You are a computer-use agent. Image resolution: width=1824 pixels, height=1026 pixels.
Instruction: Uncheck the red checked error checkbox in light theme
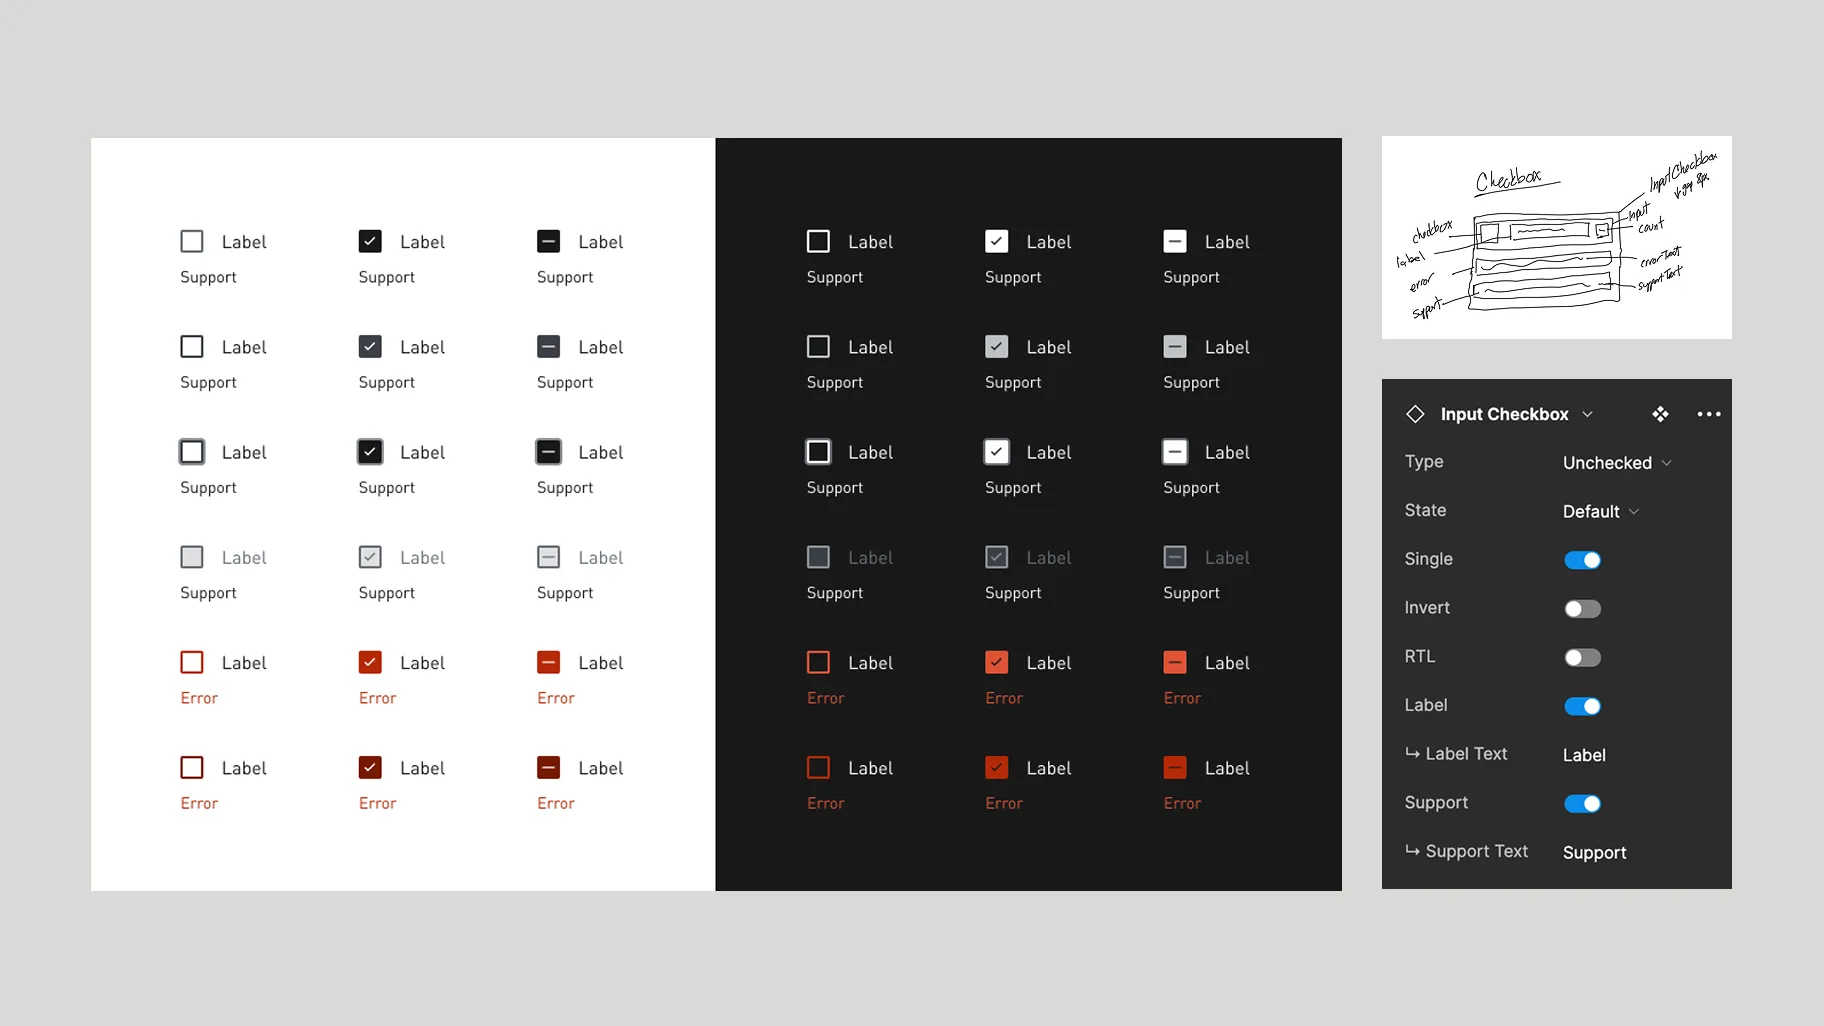pos(370,662)
